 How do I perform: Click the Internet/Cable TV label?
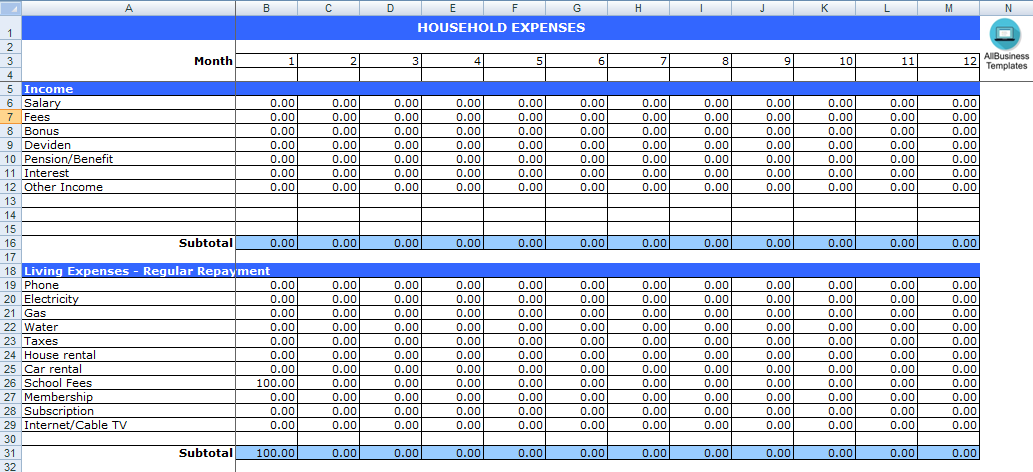click(75, 425)
